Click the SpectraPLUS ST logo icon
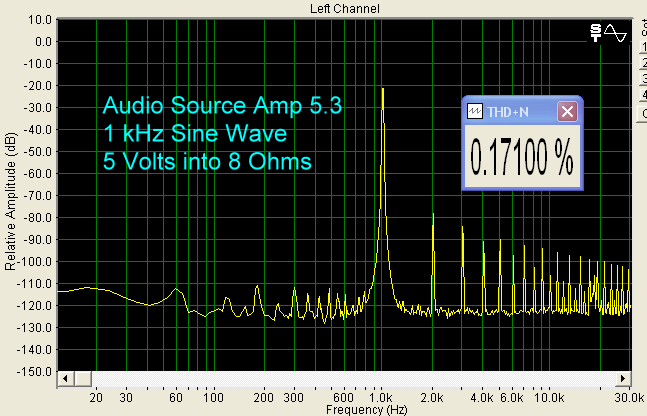This screenshot has height=416, width=647. click(x=596, y=33)
